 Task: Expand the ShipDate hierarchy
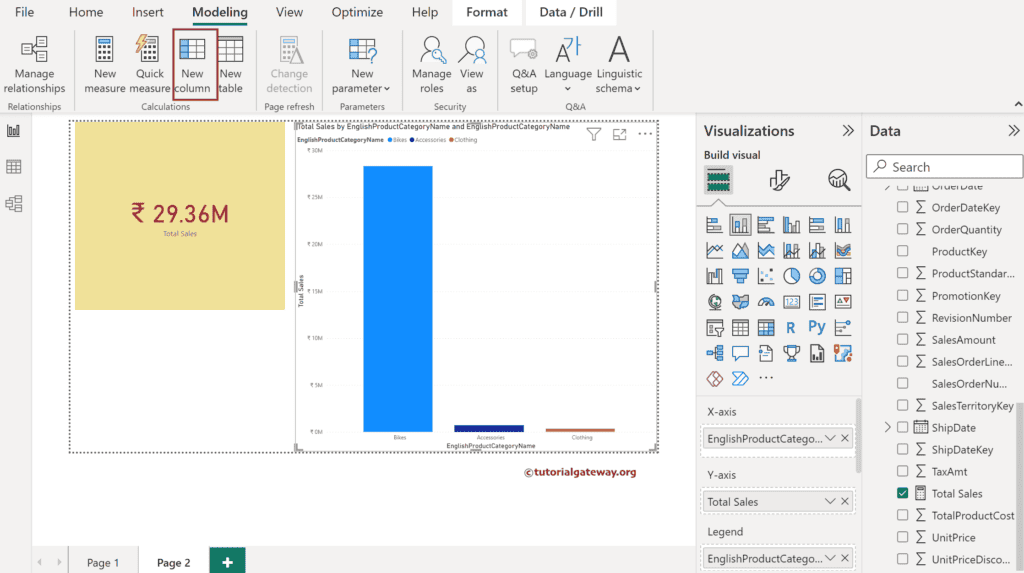887,427
